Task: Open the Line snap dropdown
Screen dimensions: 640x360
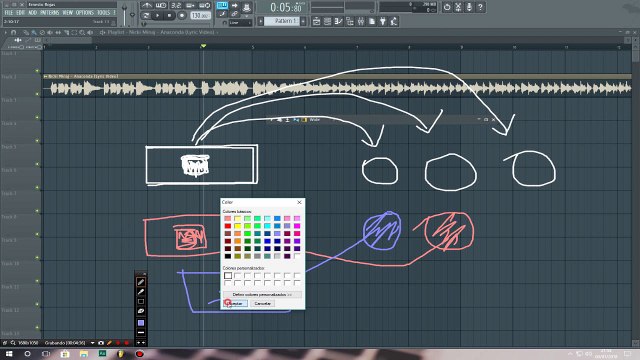Action: [240, 23]
